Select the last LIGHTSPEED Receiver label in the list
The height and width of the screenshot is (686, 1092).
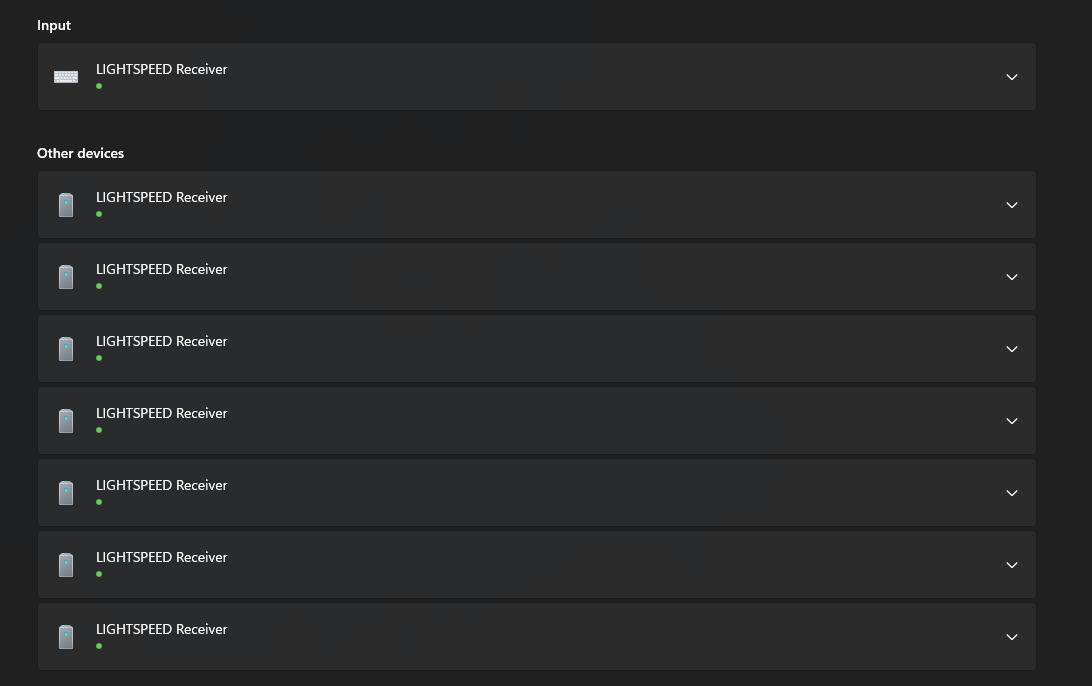pyautogui.click(x=162, y=629)
